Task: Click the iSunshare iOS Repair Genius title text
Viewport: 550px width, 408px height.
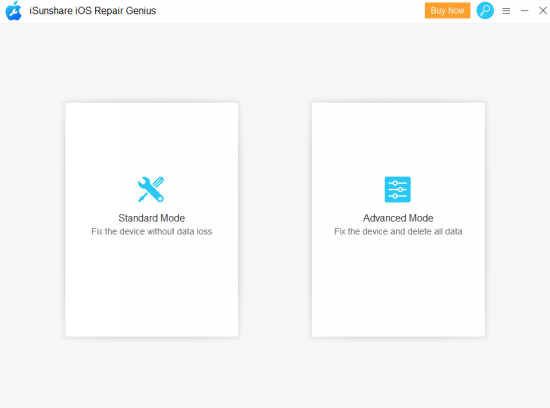Action: [93, 11]
